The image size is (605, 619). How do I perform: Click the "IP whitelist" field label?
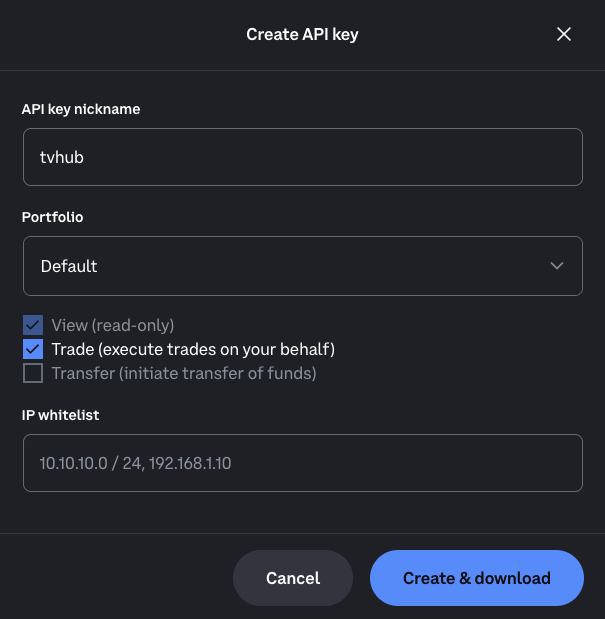[x=61, y=413]
